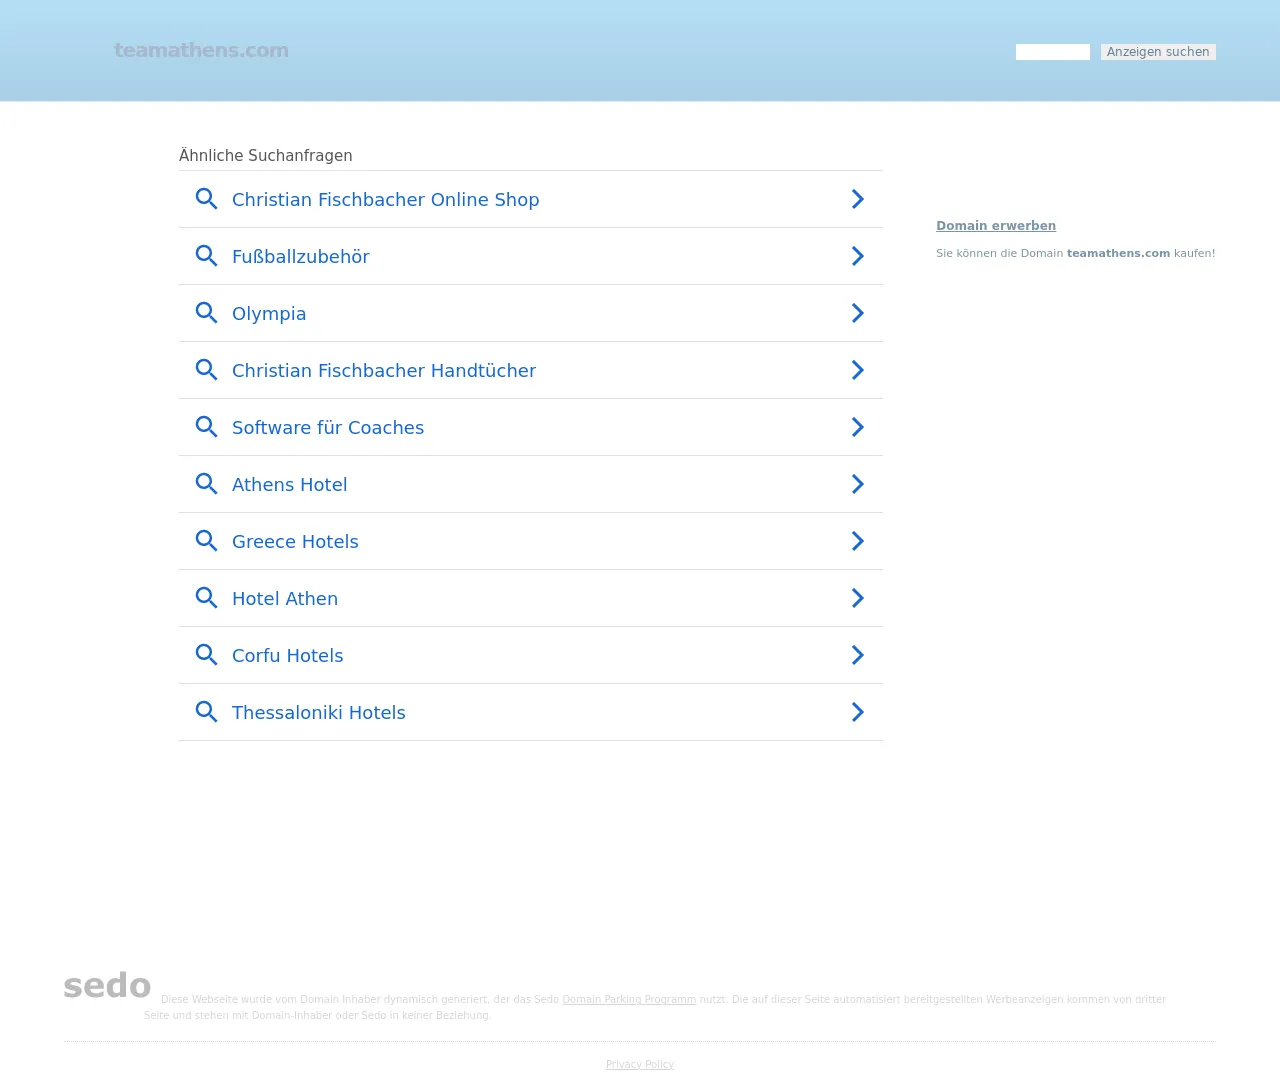
Task: Click the teamathens.com header title
Action: coord(201,50)
